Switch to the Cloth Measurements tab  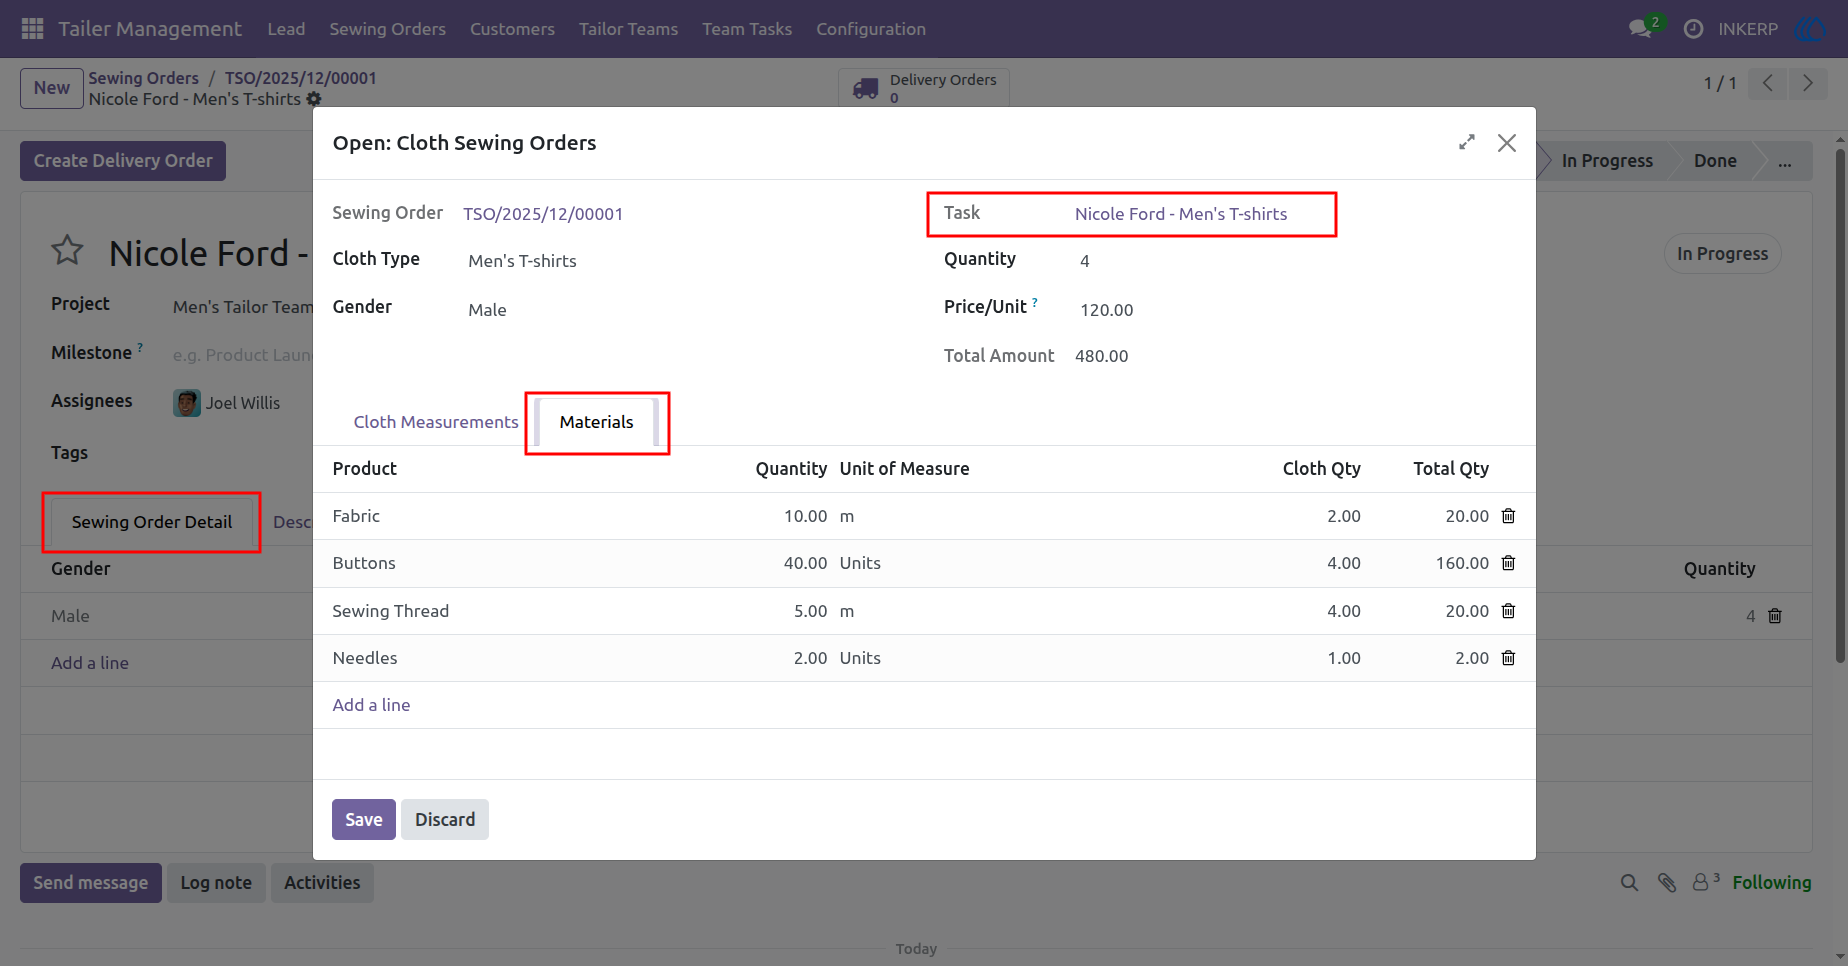tap(436, 422)
